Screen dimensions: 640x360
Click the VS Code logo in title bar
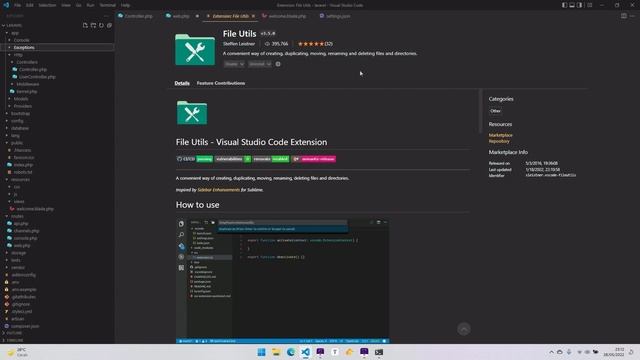pyautogui.click(x=6, y=5)
